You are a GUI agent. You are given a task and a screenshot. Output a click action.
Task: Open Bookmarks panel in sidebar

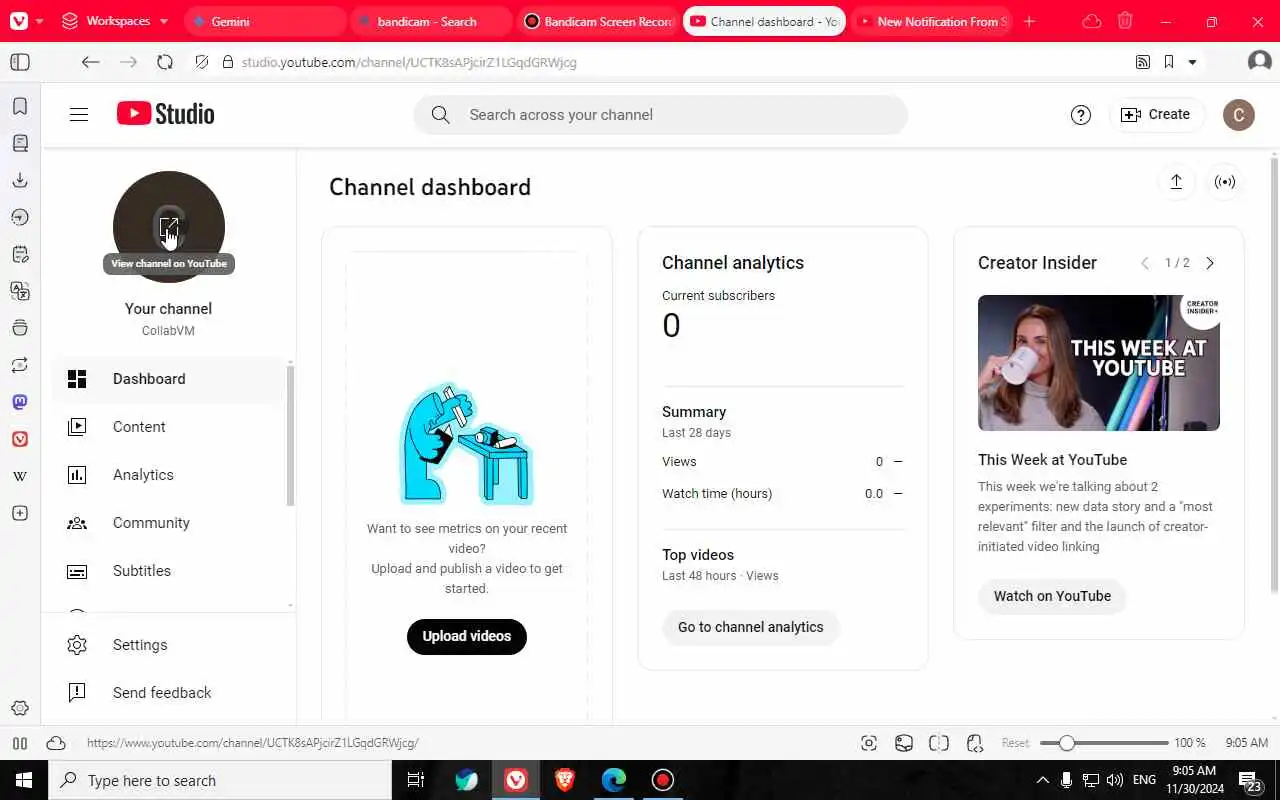(x=20, y=106)
